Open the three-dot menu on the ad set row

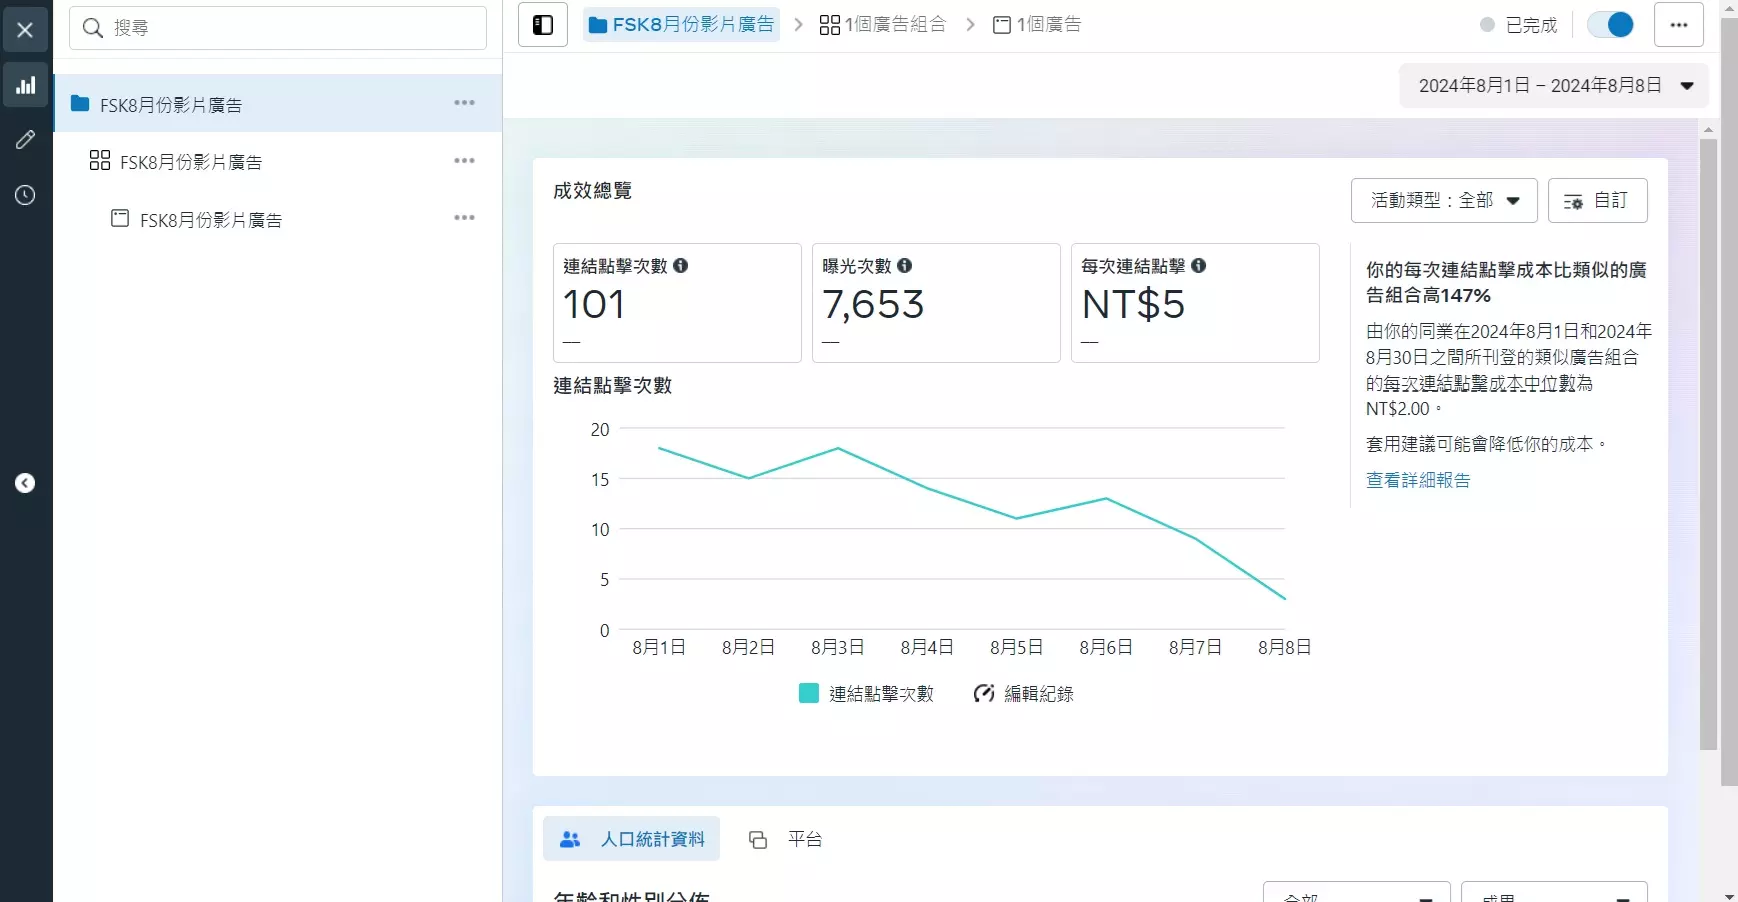click(464, 160)
